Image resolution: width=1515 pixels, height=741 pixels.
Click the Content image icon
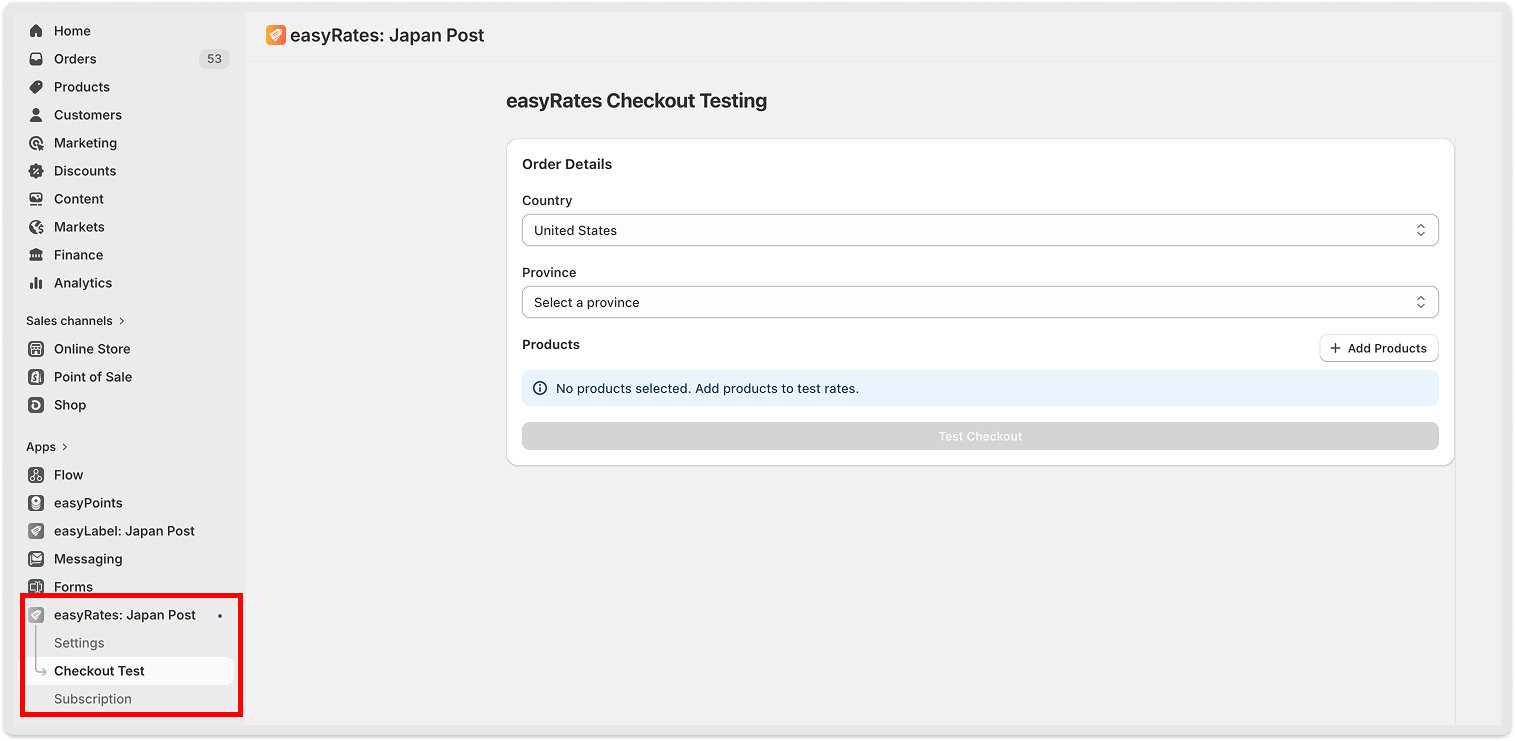(x=36, y=199)
